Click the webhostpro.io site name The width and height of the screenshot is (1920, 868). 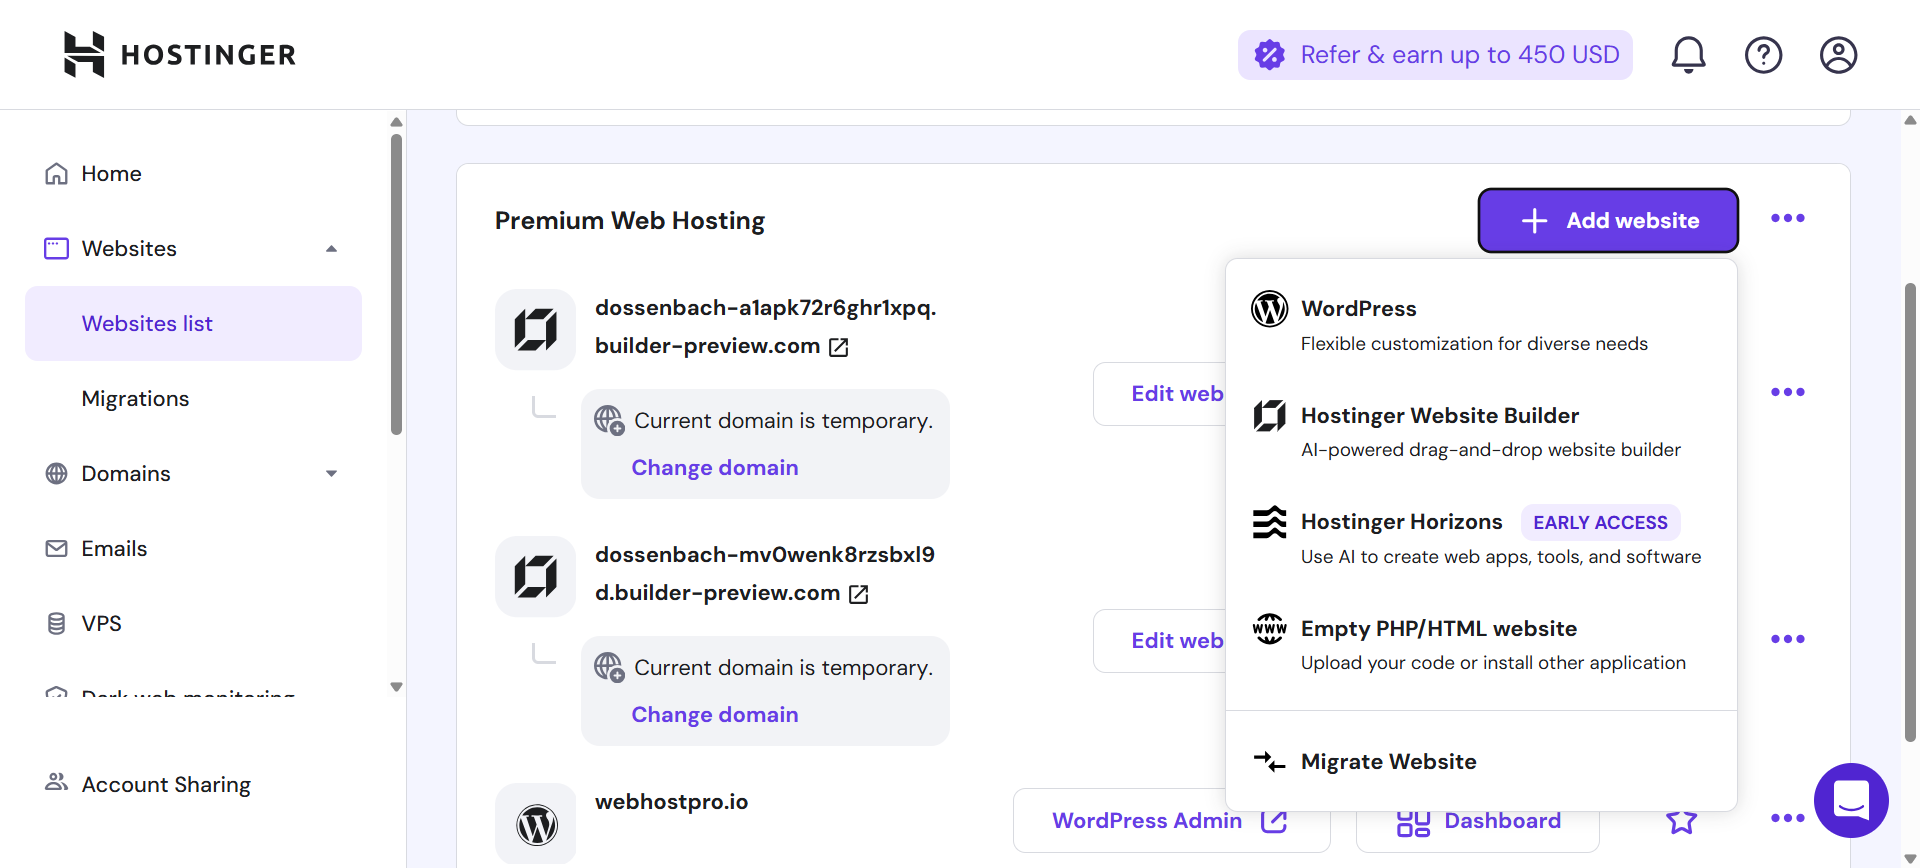(x=671, y=802)
